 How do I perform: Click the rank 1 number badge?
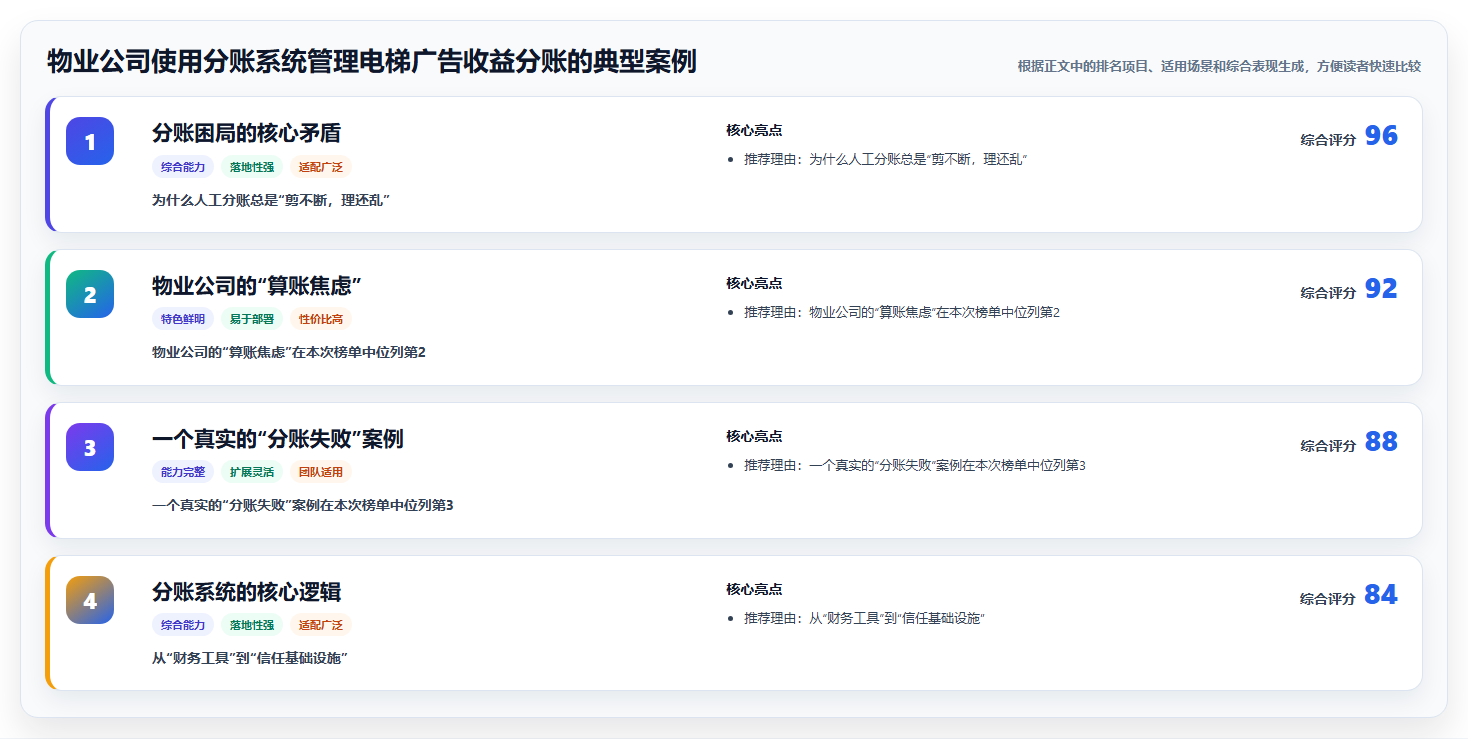click(x=90, y=141)
